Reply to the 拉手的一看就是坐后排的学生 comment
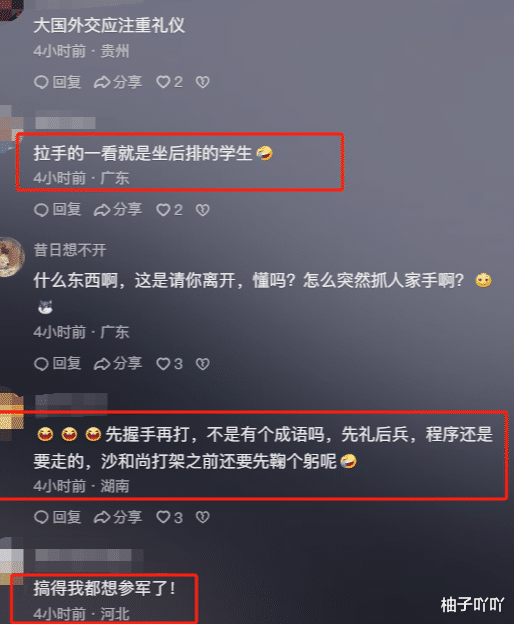 click(58, 210)
